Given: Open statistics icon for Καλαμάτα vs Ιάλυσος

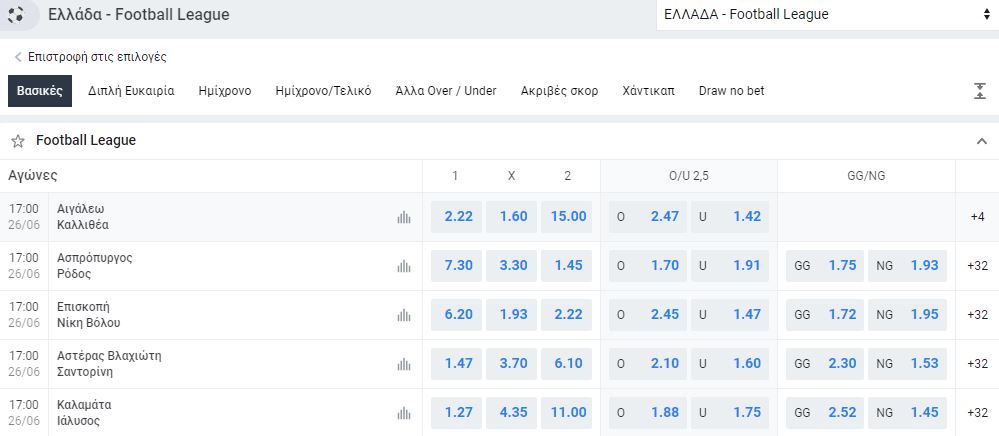Looking at the screenshot, I should point(404,414).
